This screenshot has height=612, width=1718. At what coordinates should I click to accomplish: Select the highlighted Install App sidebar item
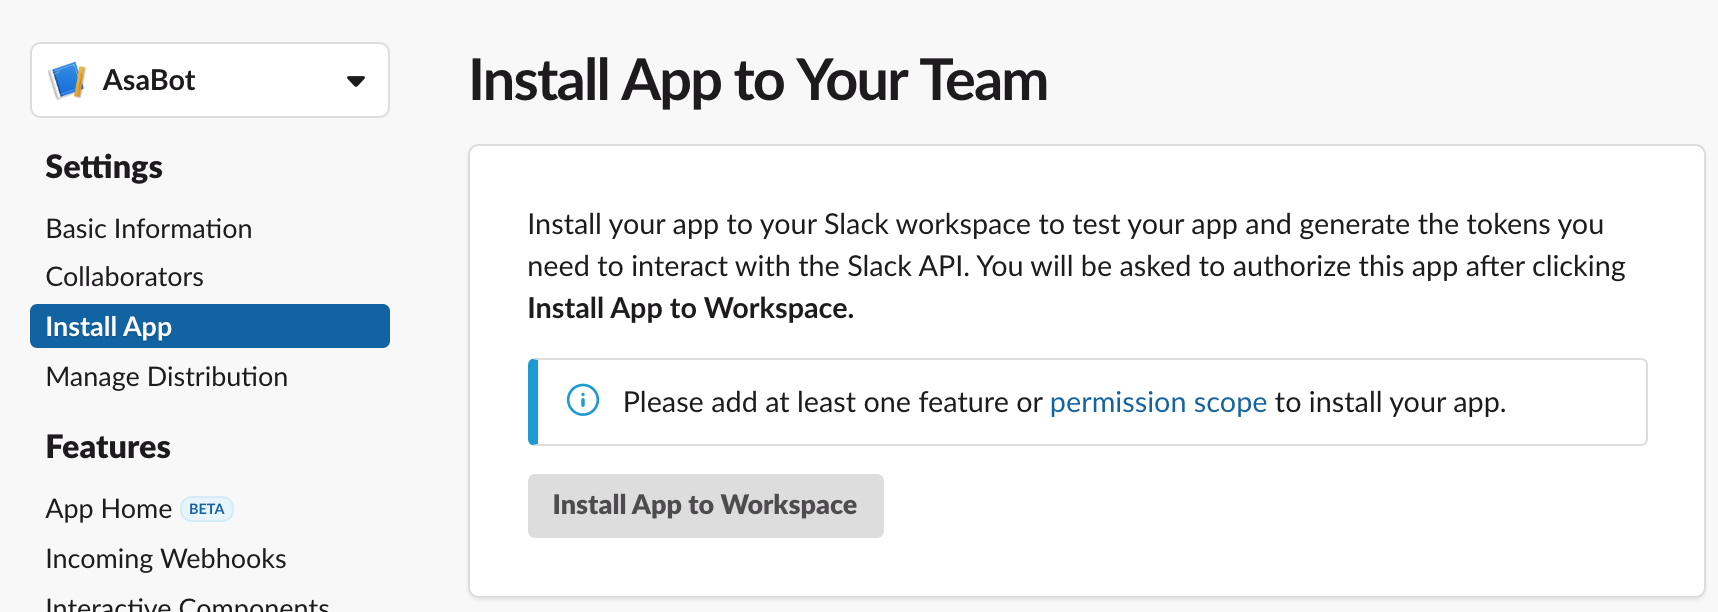(109, 327)
